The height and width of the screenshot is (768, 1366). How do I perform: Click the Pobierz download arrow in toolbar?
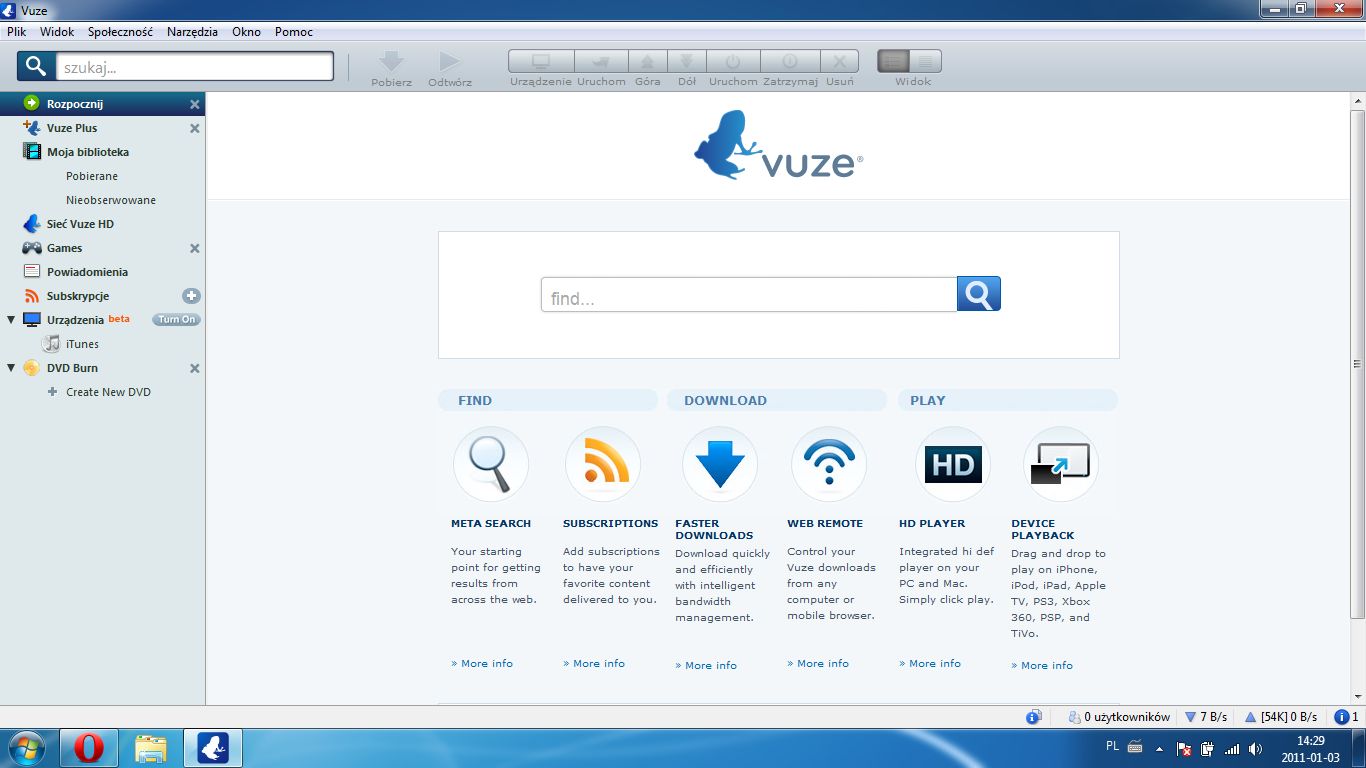click(x=391, y=62)
